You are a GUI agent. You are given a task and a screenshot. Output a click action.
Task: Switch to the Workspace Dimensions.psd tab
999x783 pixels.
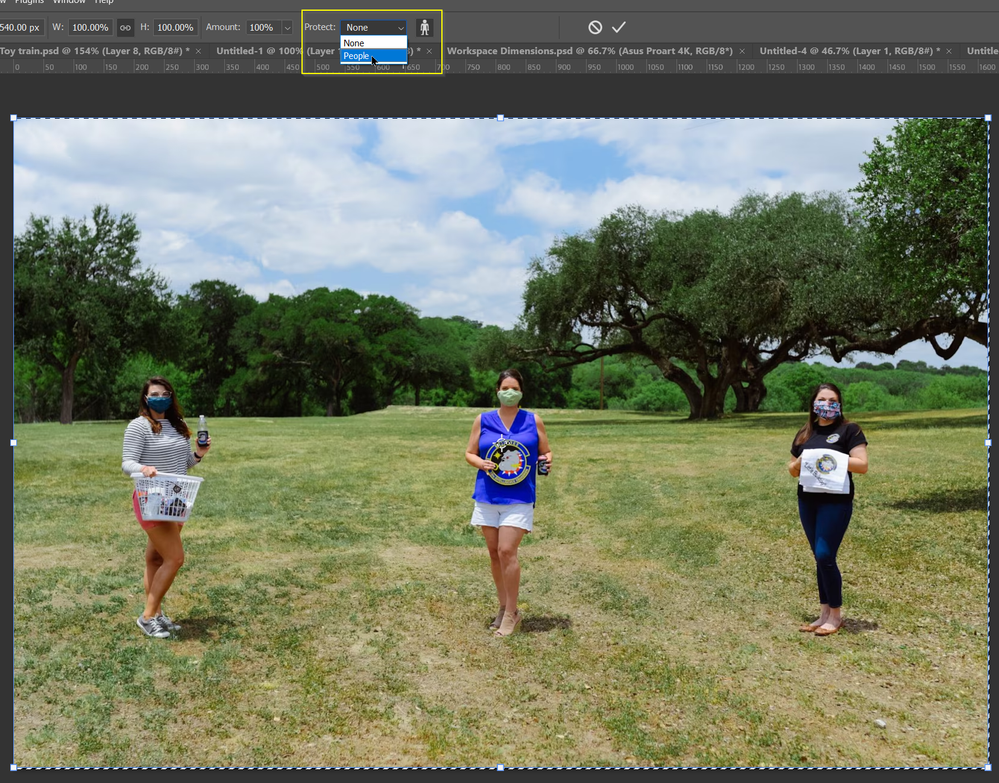589,51
